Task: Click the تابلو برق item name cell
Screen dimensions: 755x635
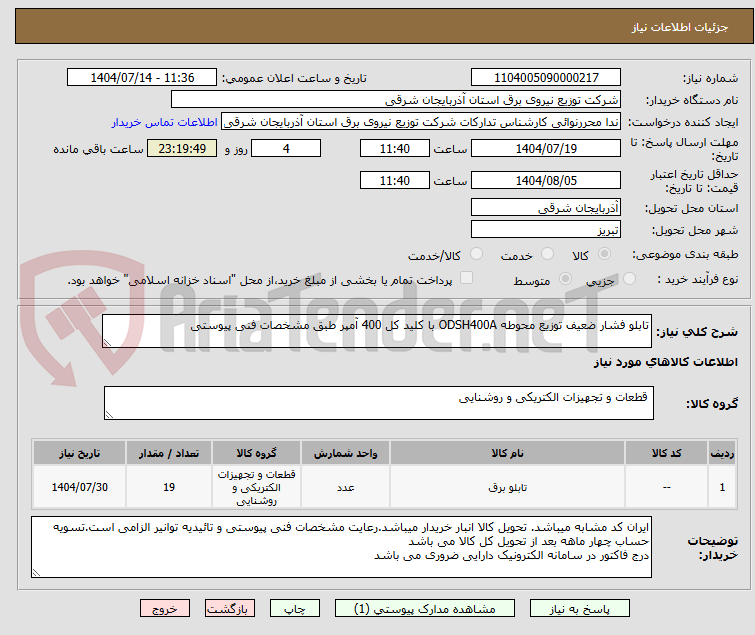Action: [508, 487]
